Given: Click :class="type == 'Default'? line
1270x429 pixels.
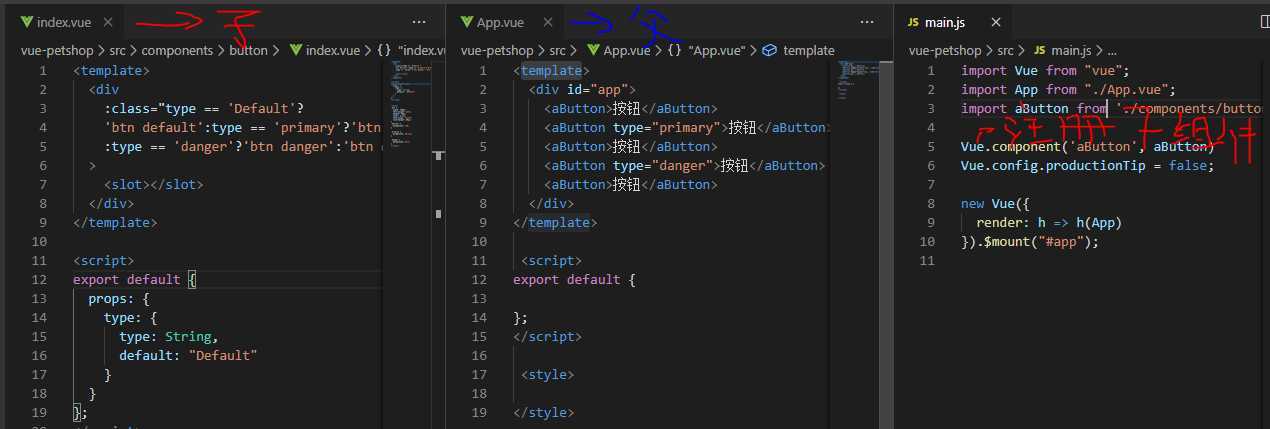Looking at the screenshot, I should (203, 109).
